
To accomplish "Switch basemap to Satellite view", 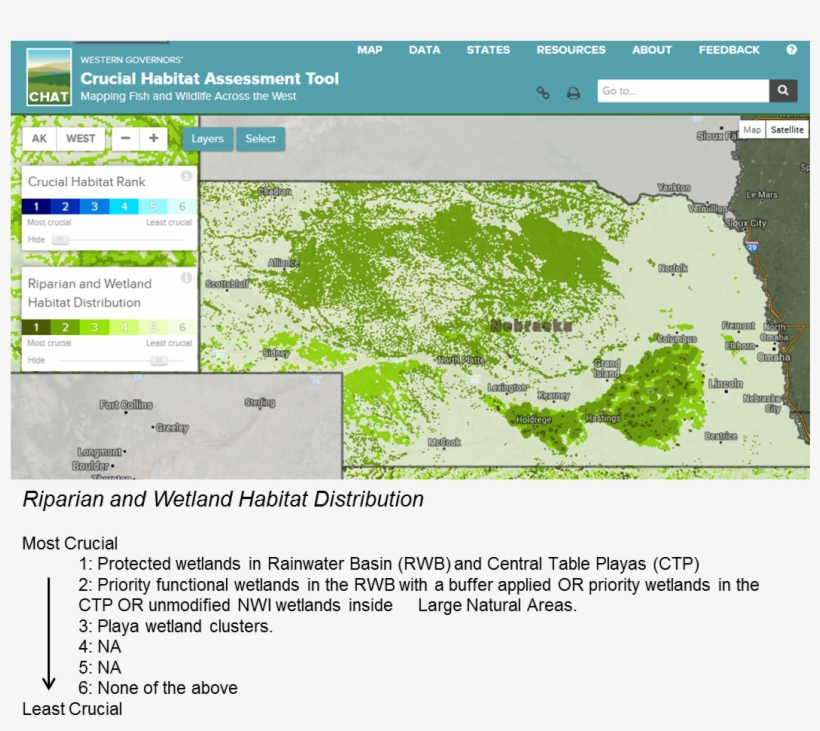I will (x=788, y=129).
